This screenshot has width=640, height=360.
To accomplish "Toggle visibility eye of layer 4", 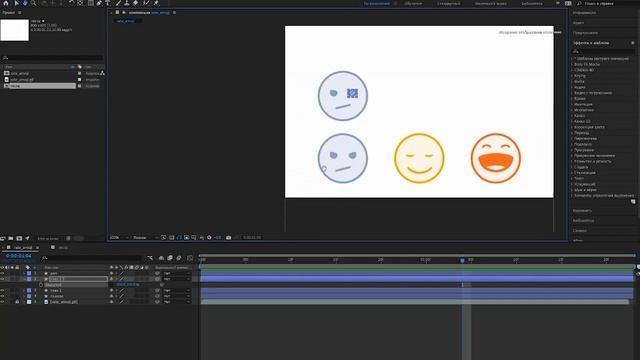I will coord(2,296).
